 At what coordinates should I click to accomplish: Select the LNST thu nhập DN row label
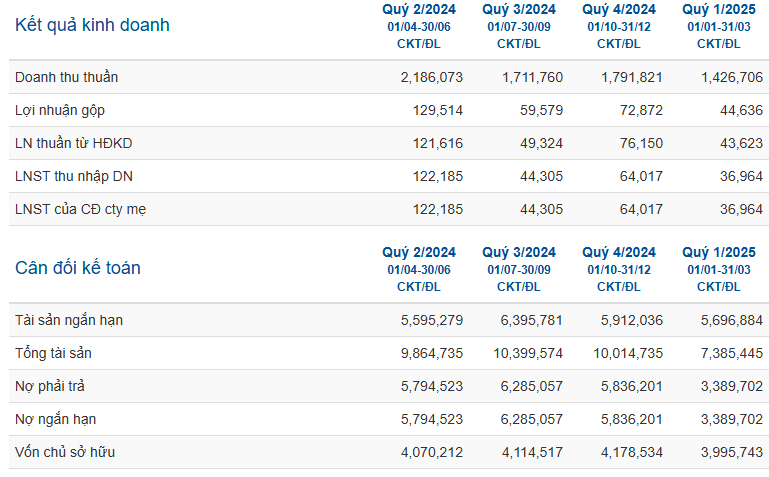73,176
